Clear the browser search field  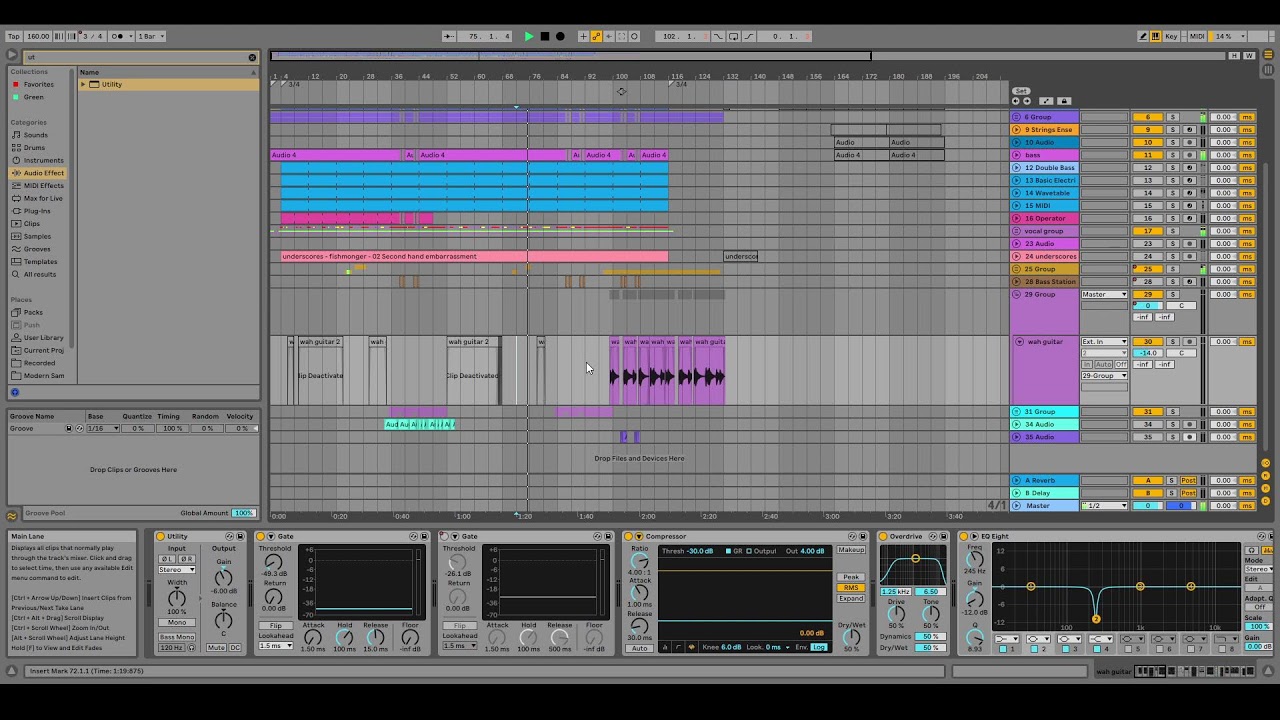(252, 57)
